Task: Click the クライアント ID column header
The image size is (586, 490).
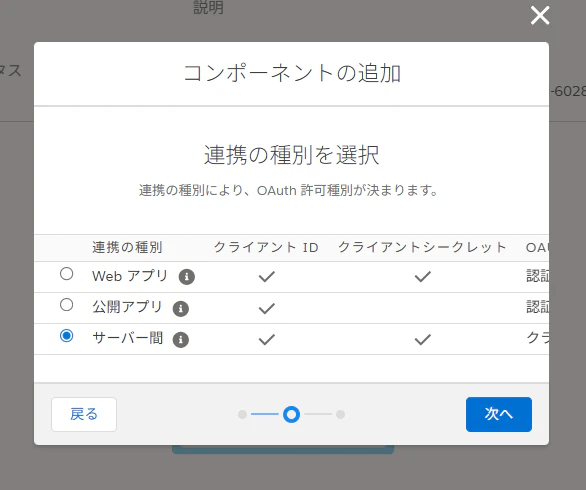Action: [266, 247]
